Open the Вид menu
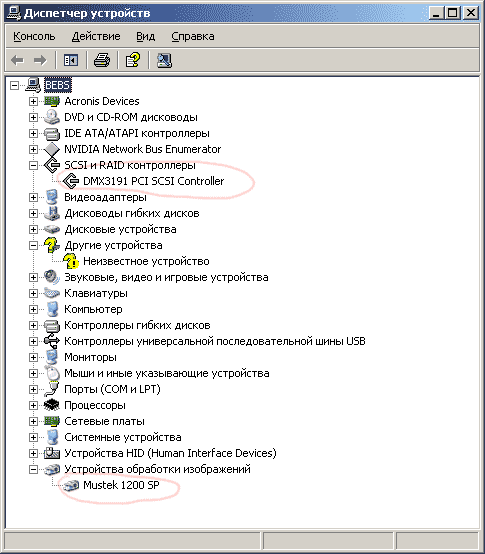The height and width of the screenshot is (554, 485). [x=146, y=36]
